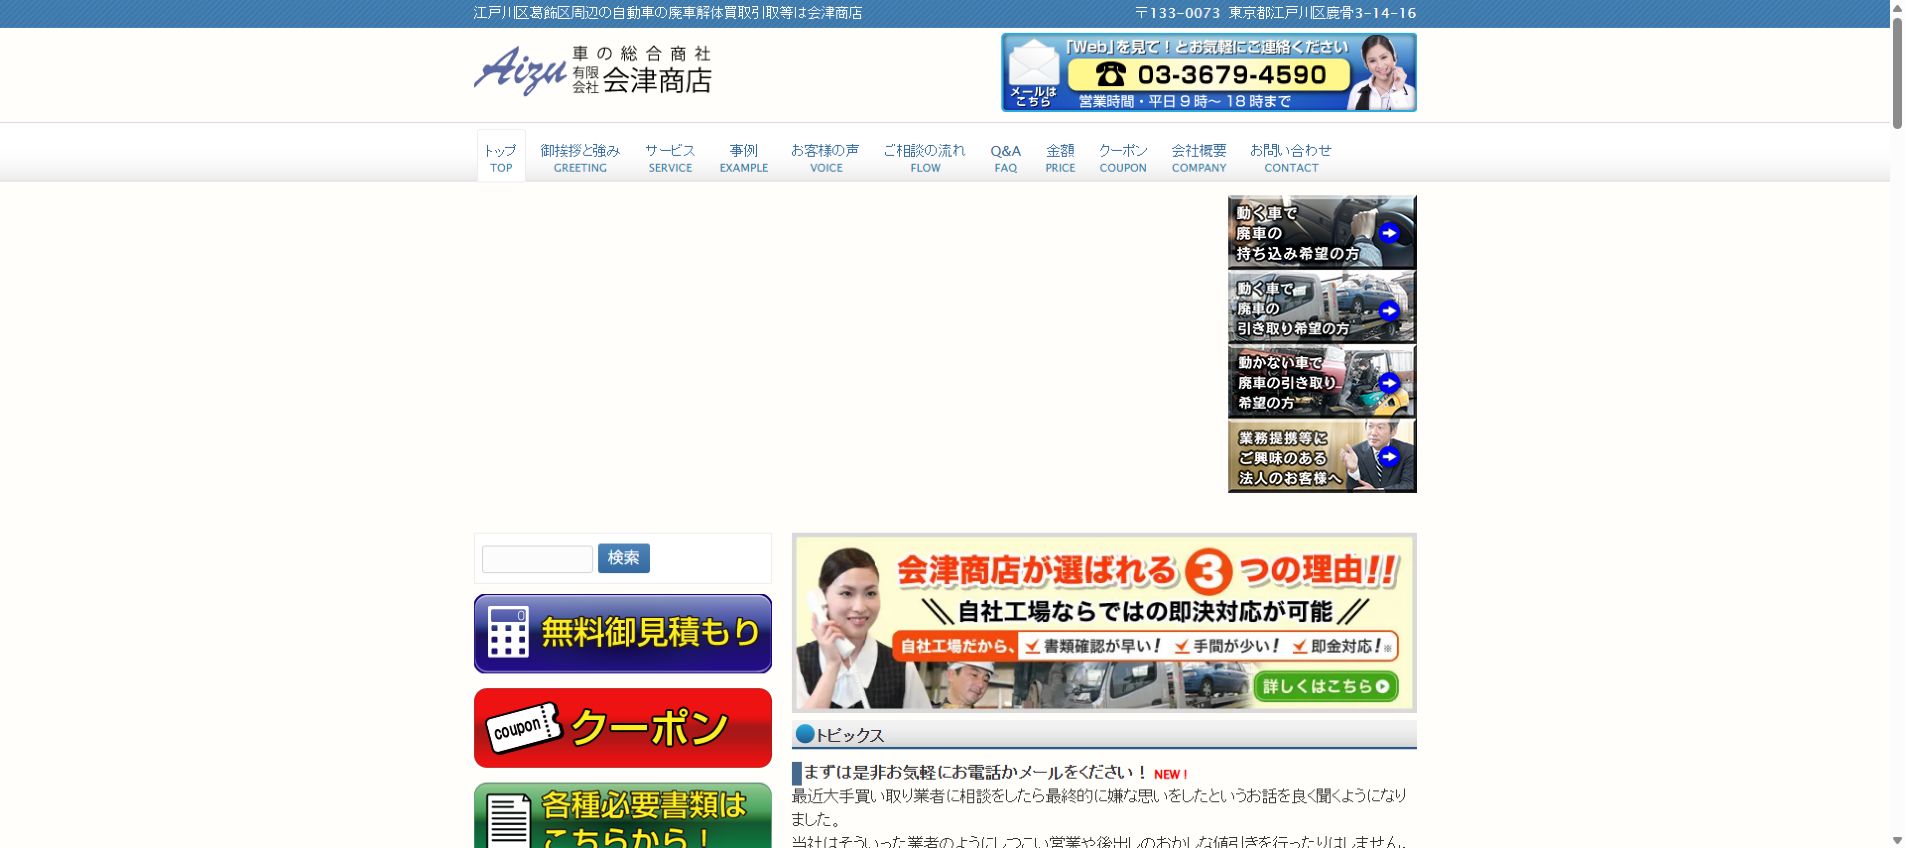Click the 動く車で廃車の持ち込み希望の方 banner
The height and width of the screenshot is (848, 1905).
click(x=1322, y=232)
